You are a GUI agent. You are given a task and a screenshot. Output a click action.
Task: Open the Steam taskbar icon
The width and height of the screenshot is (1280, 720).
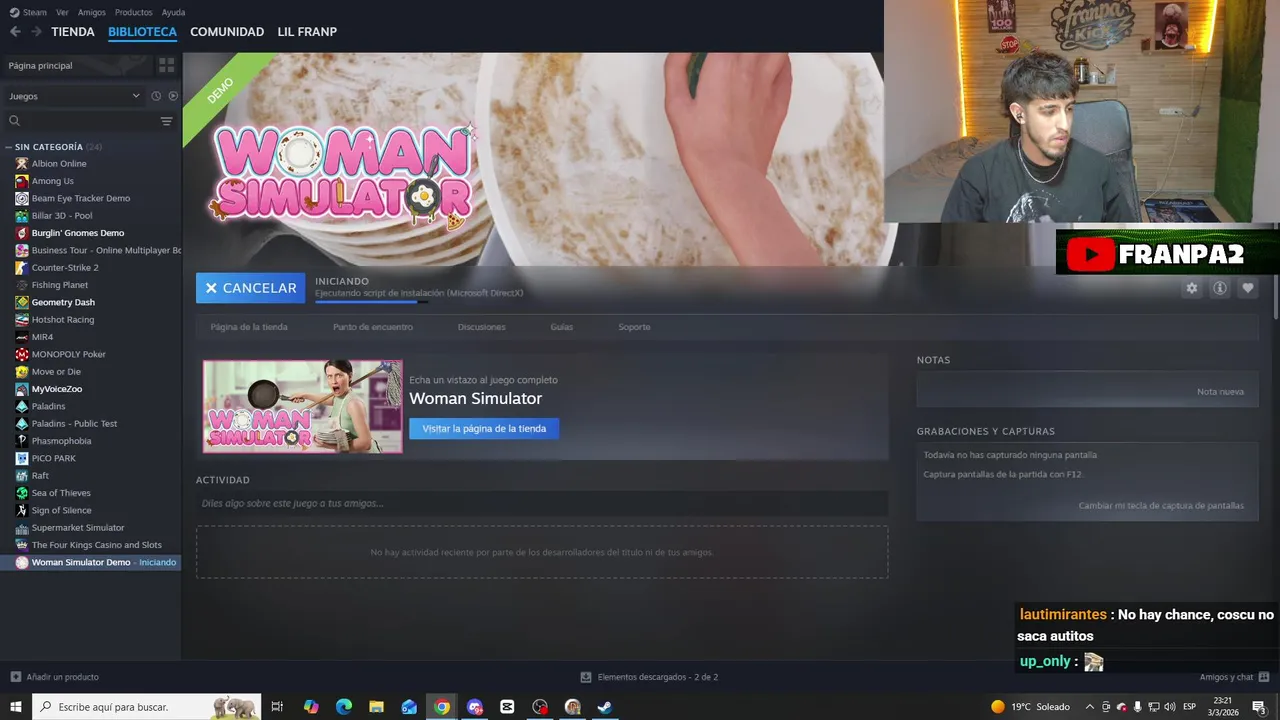click(605, 707)
